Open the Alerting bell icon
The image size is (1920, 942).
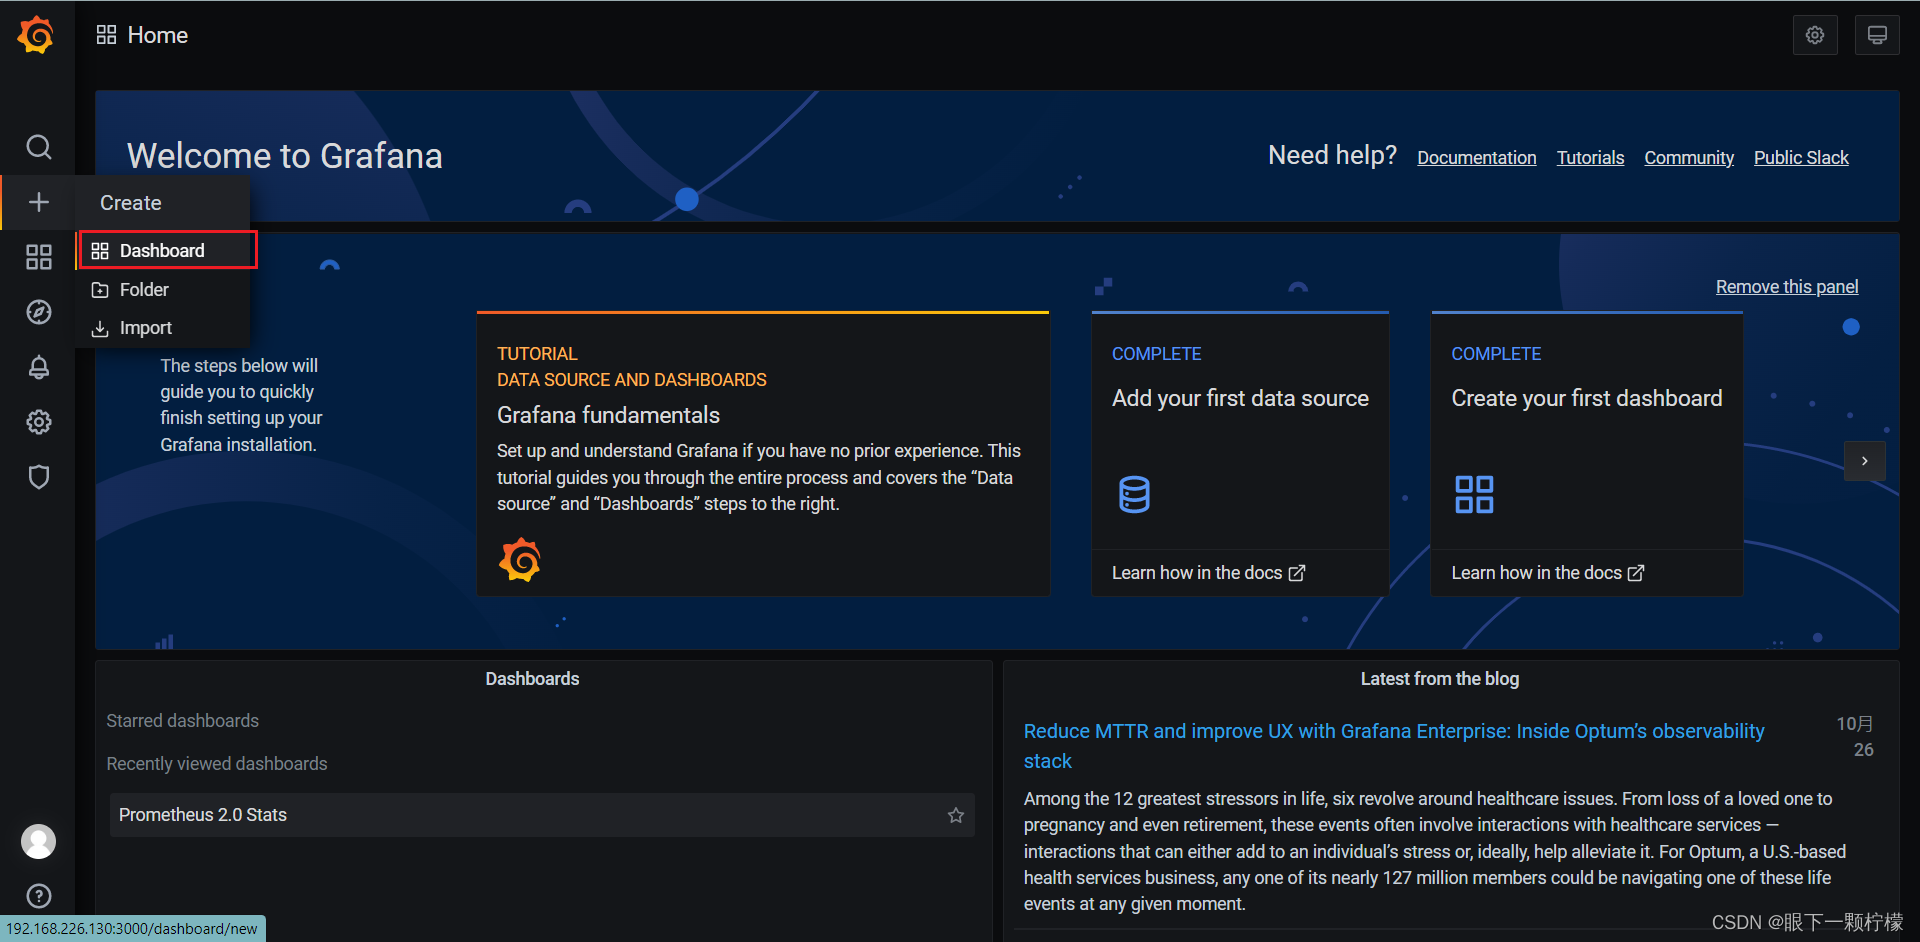38,367
